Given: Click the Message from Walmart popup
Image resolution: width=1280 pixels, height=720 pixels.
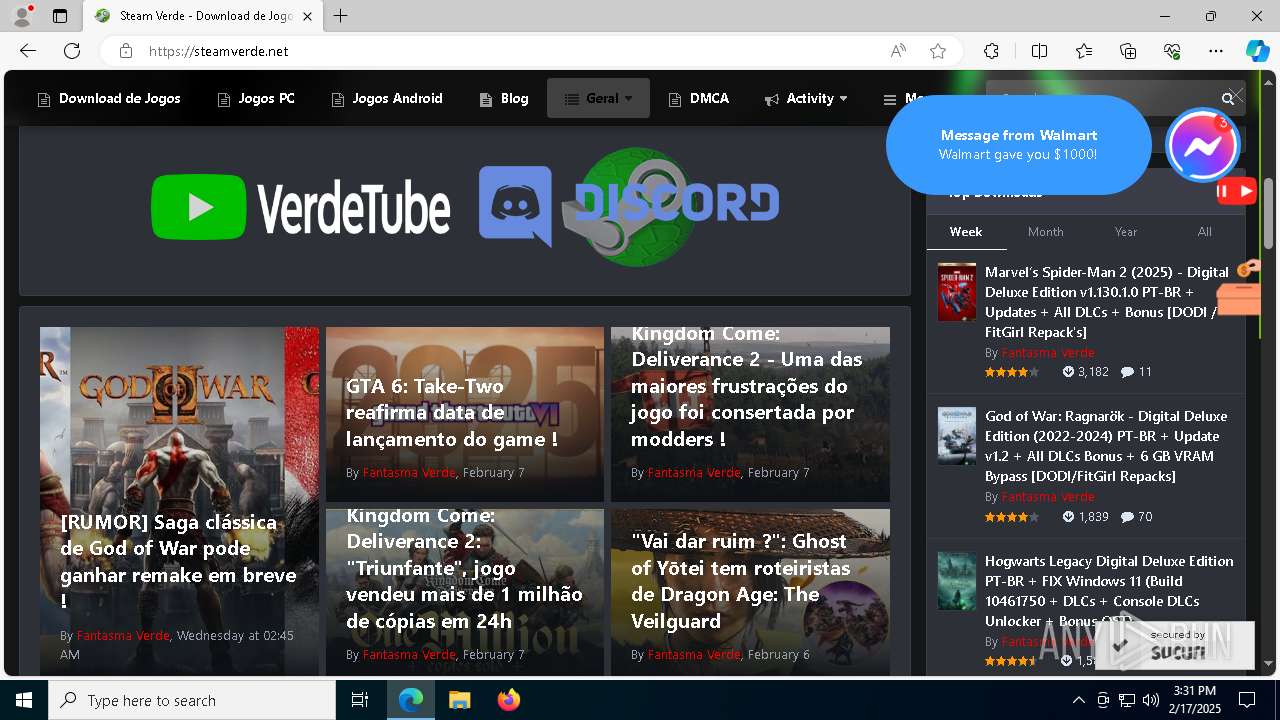Looking at the screenshot, I should [x=1018, y=145].
